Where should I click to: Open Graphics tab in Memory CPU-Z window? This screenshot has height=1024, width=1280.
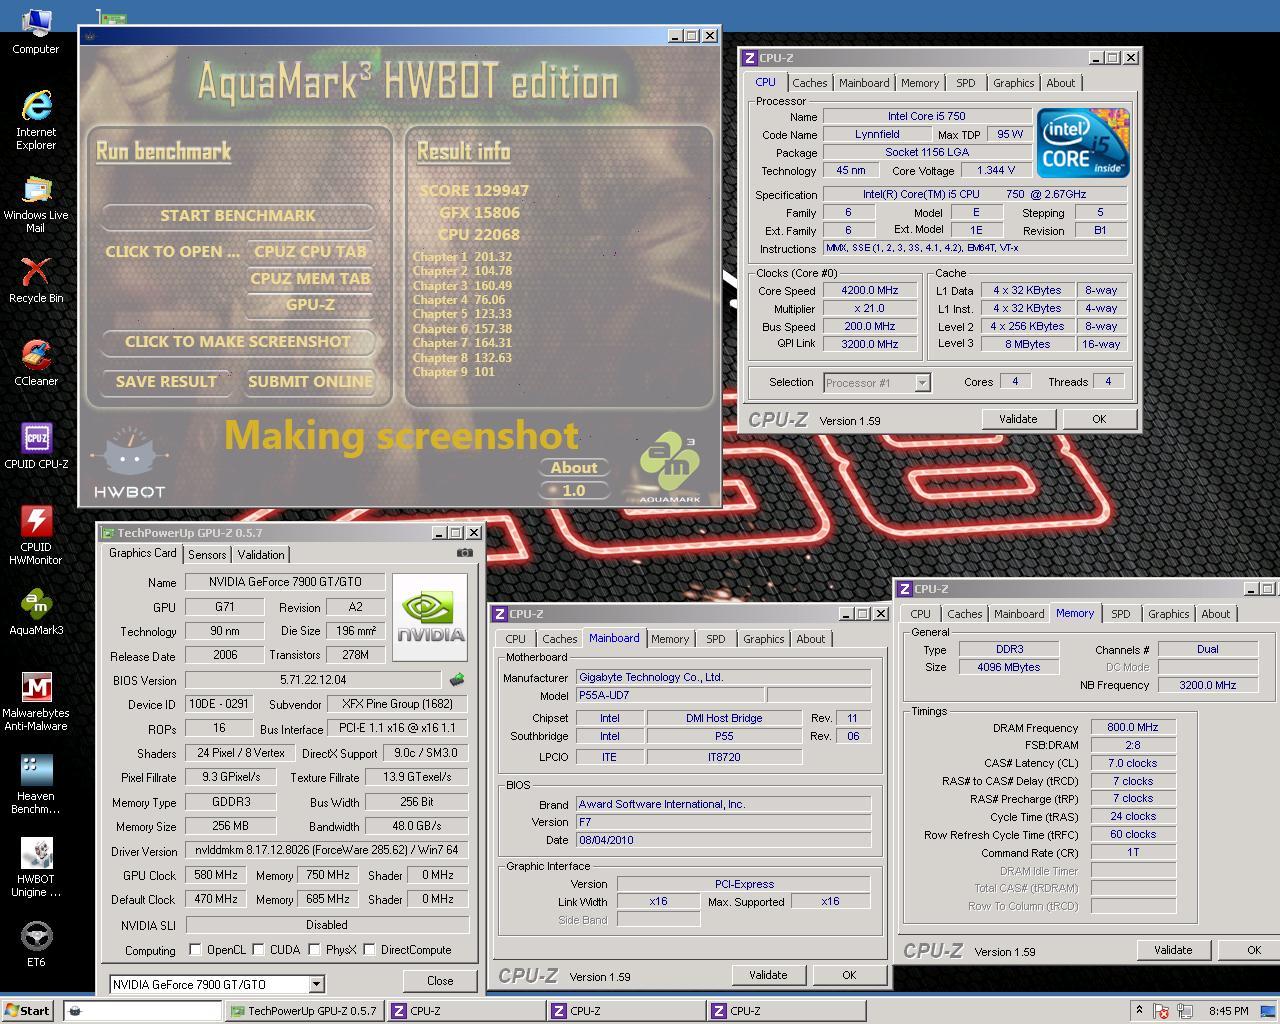[x=1168, y=614]
